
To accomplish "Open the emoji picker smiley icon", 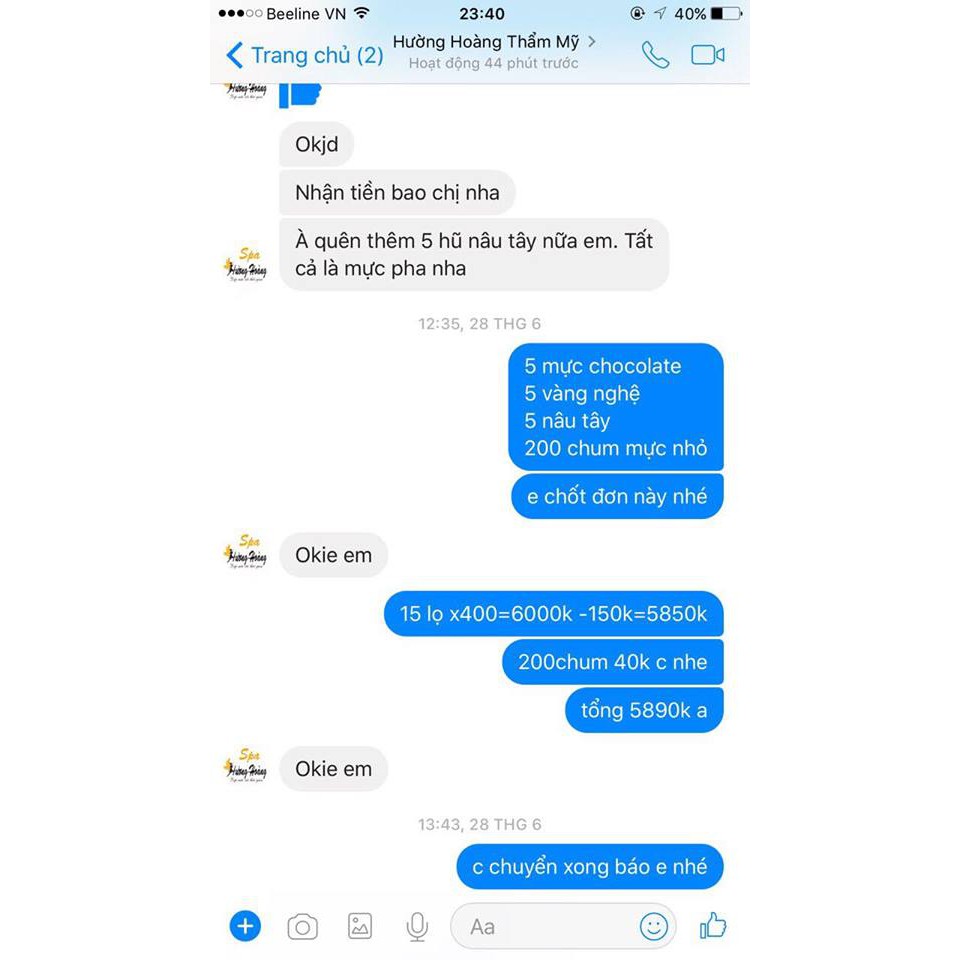I will [653, 926].
